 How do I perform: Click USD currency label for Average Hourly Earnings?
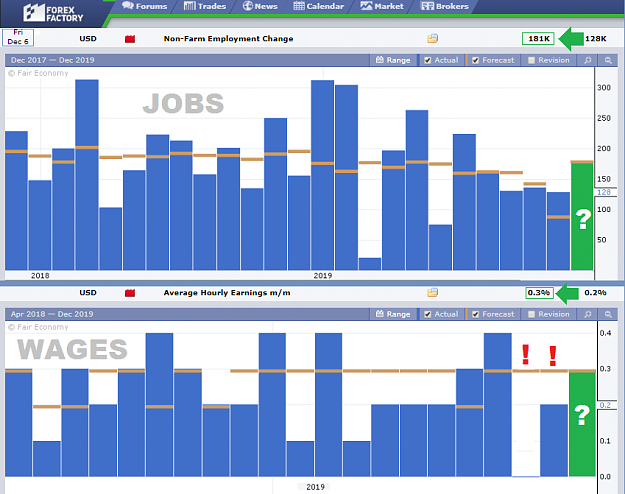point(88,293)
